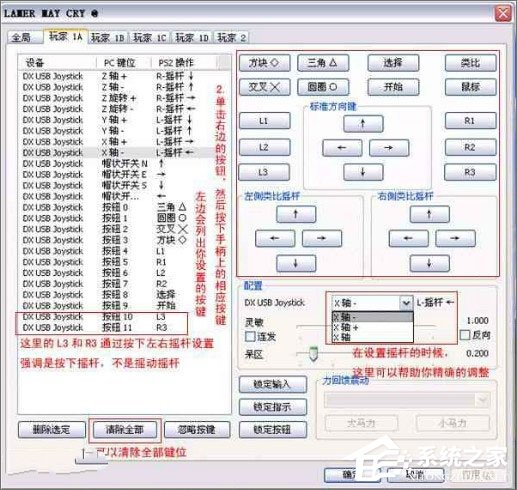Choose 'X 轴 +' in dropdown list

point(373,327)
